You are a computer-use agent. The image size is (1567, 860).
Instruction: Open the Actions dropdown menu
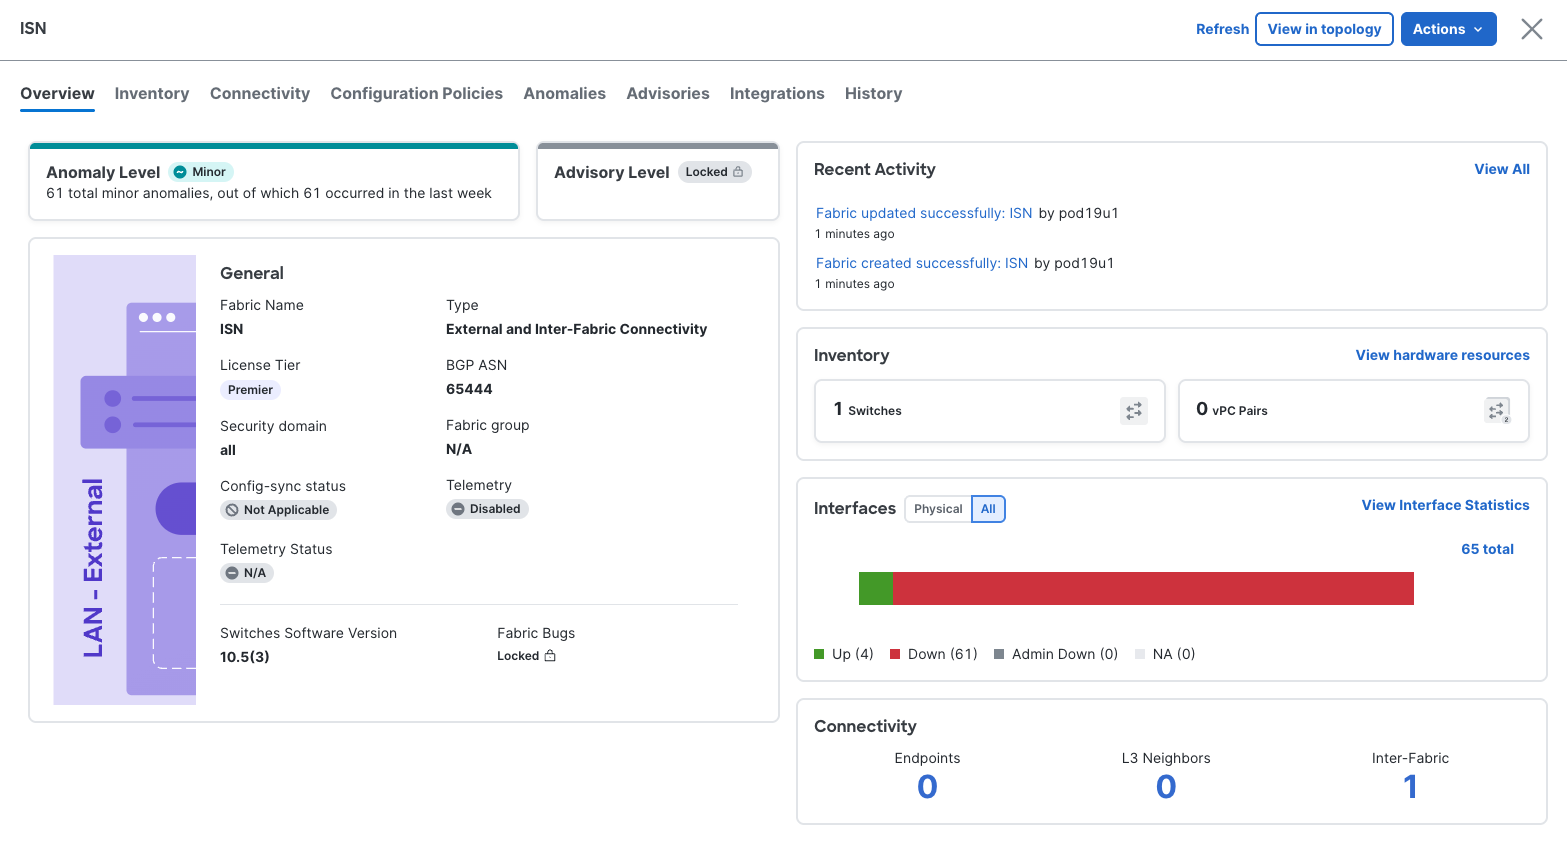pos(1448,29)
